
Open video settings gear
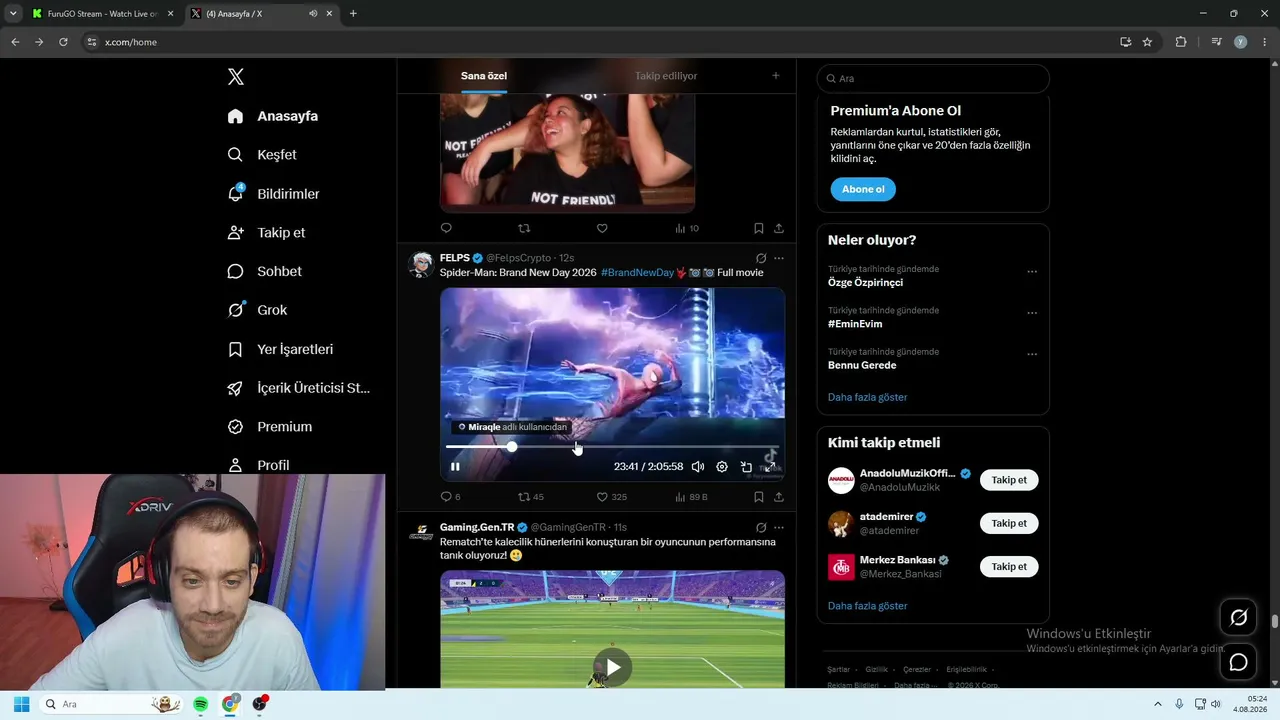pyautogui.click(x=722, y=467)
